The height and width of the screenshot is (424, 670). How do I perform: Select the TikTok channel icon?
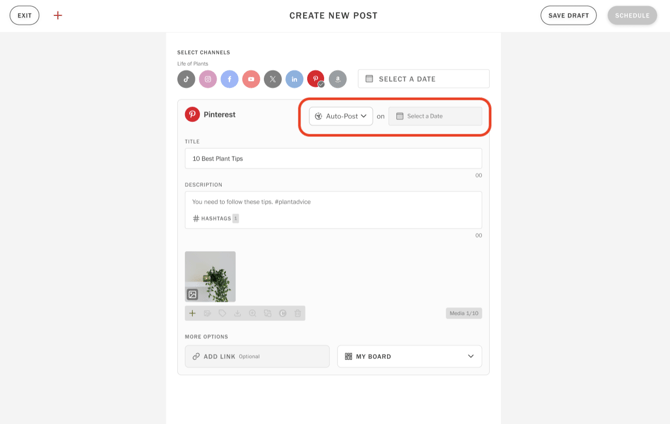point(186,79)
